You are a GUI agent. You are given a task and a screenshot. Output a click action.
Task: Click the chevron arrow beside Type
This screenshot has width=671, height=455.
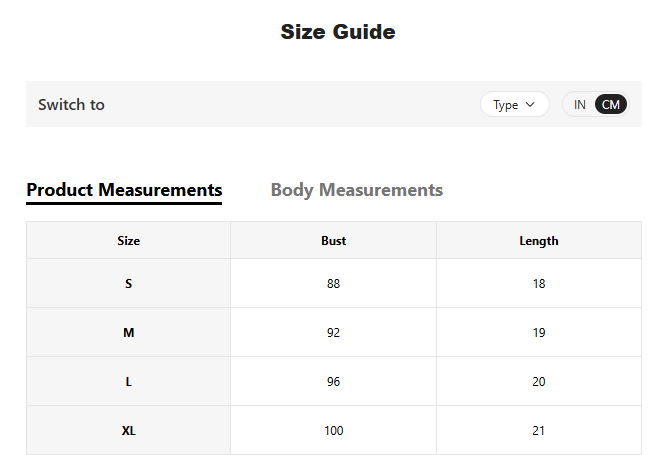coord(530,104)
